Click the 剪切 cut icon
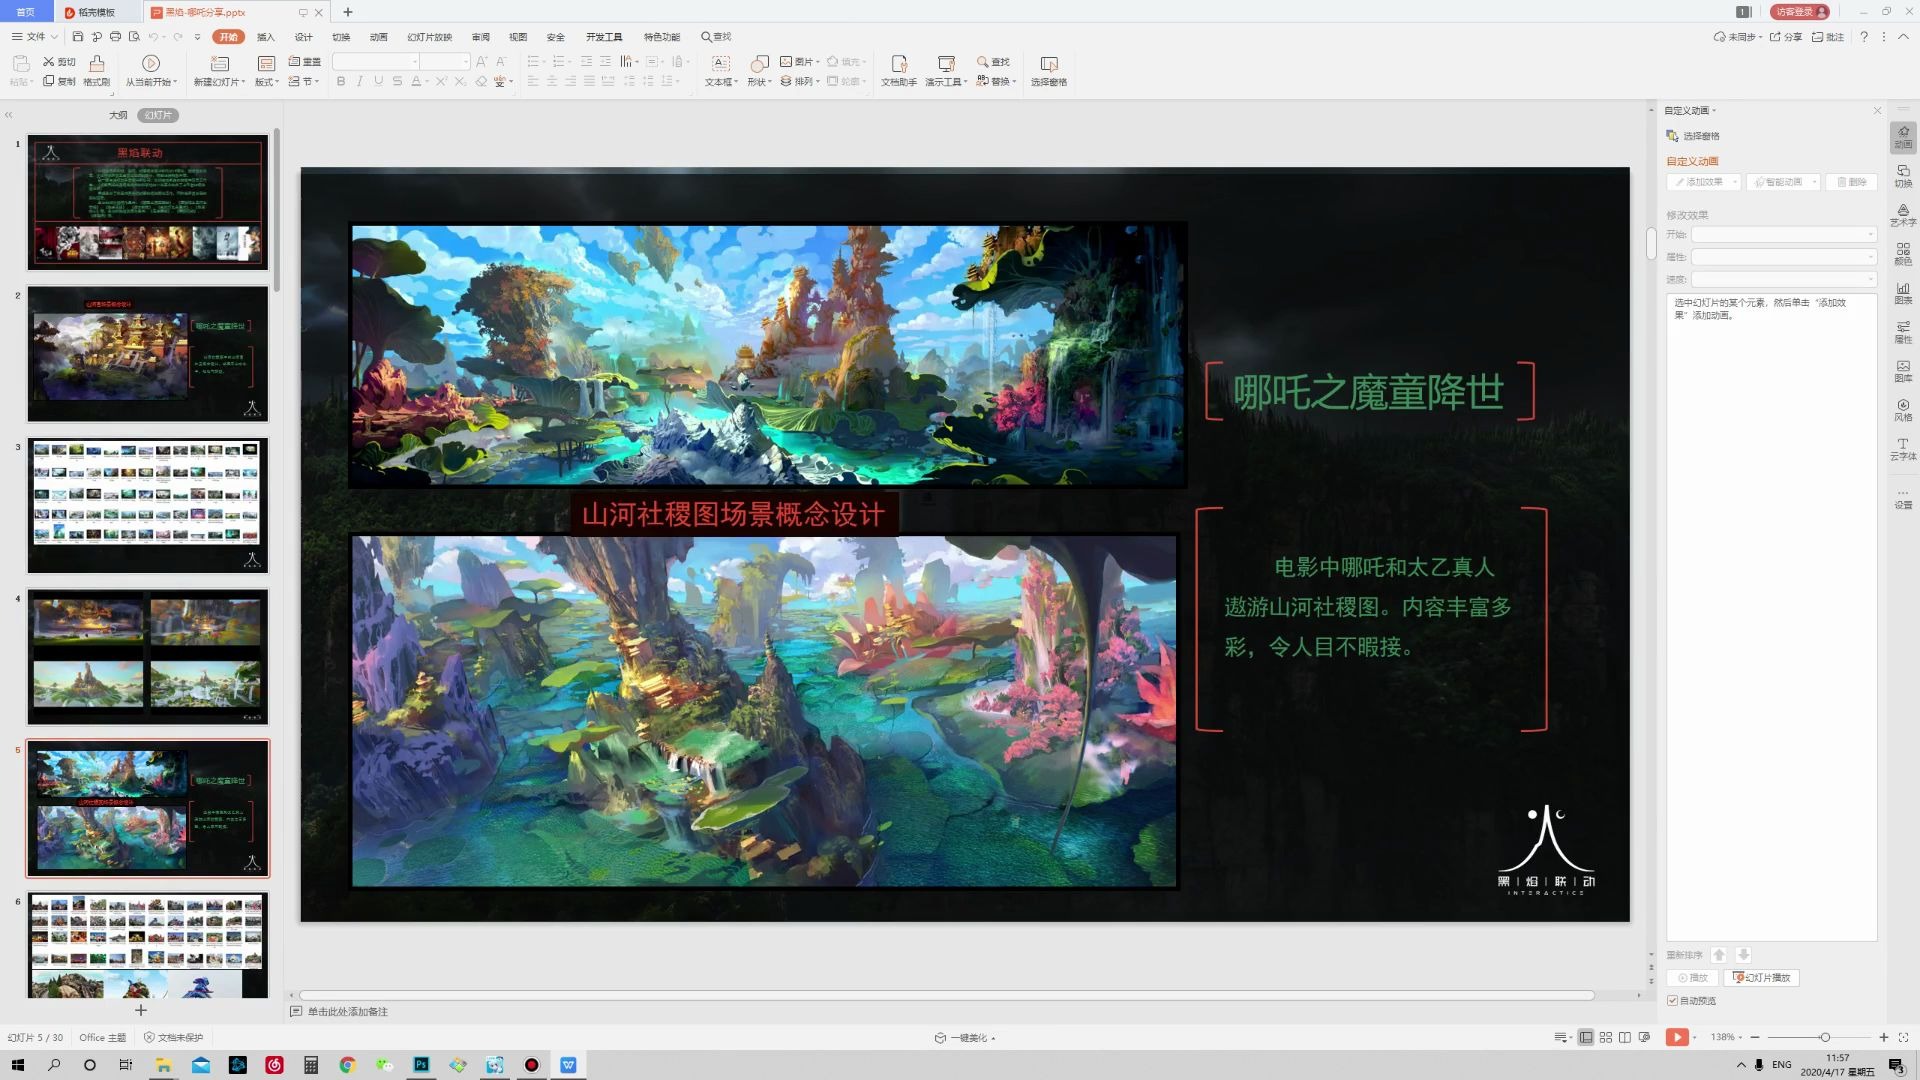Viewport: 1920px width, 1080px height. click(x=60, y=62)
